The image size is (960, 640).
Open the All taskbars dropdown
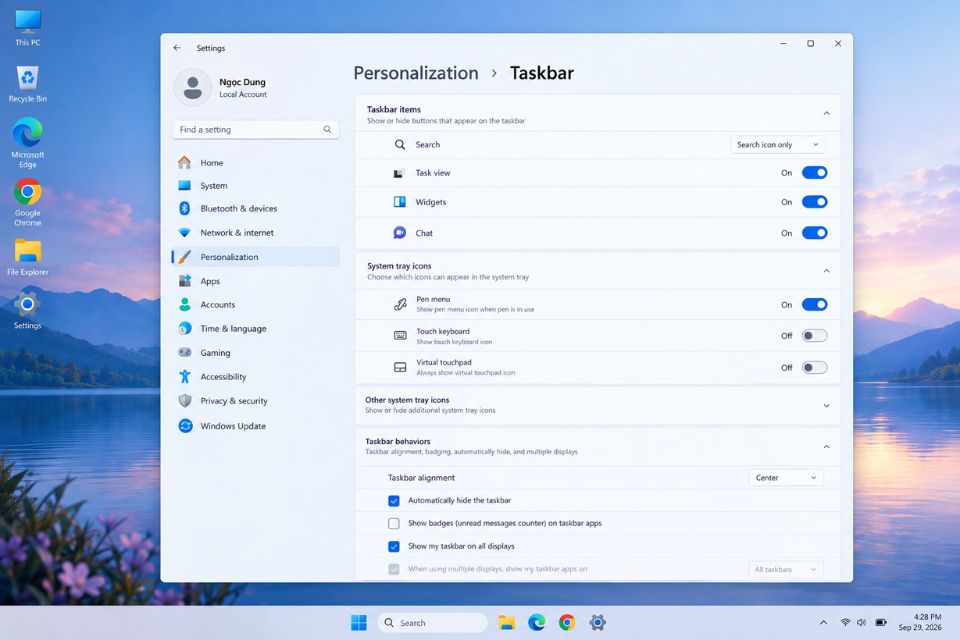tap(786, 570)
